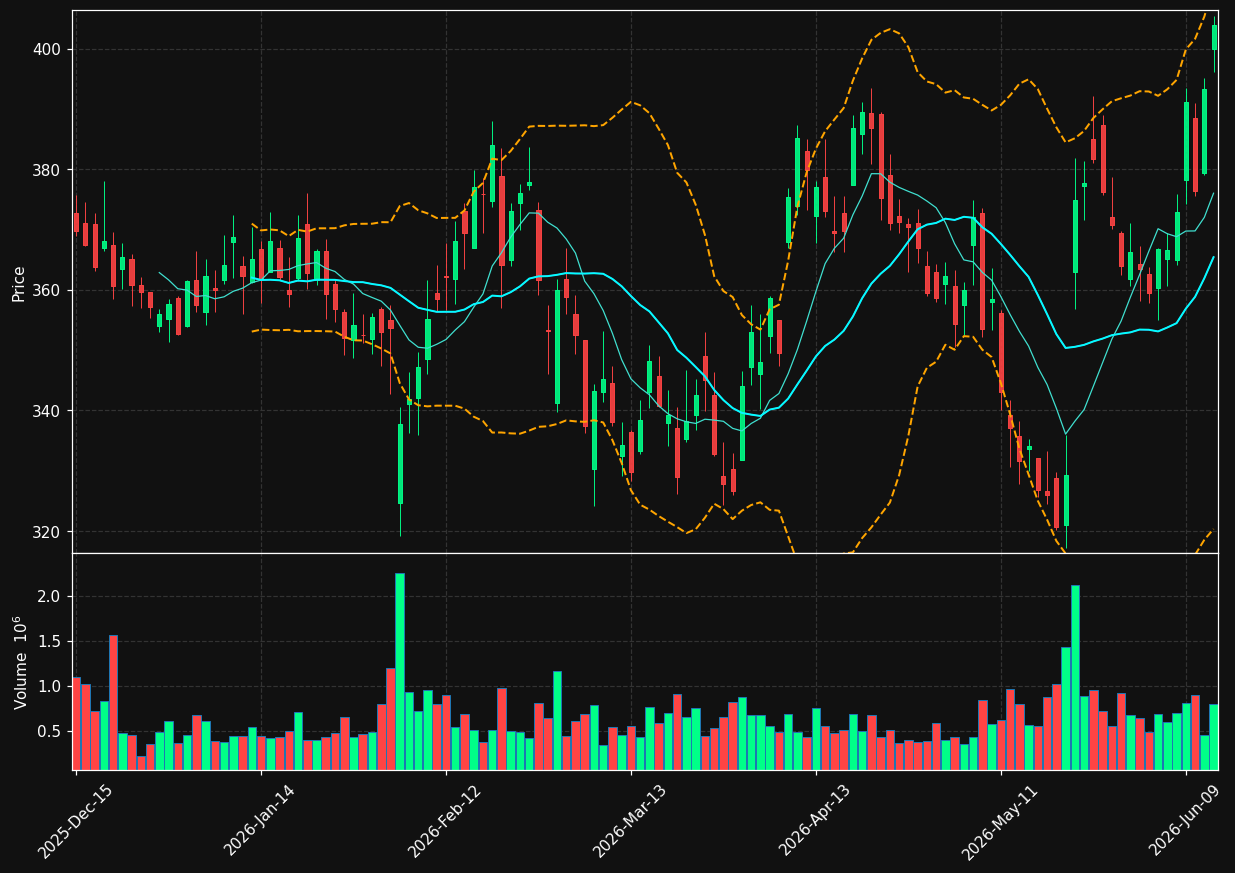Click the 2.0 volume axis value
Screen dimensions: 1235x873
(x=50, y=596)
